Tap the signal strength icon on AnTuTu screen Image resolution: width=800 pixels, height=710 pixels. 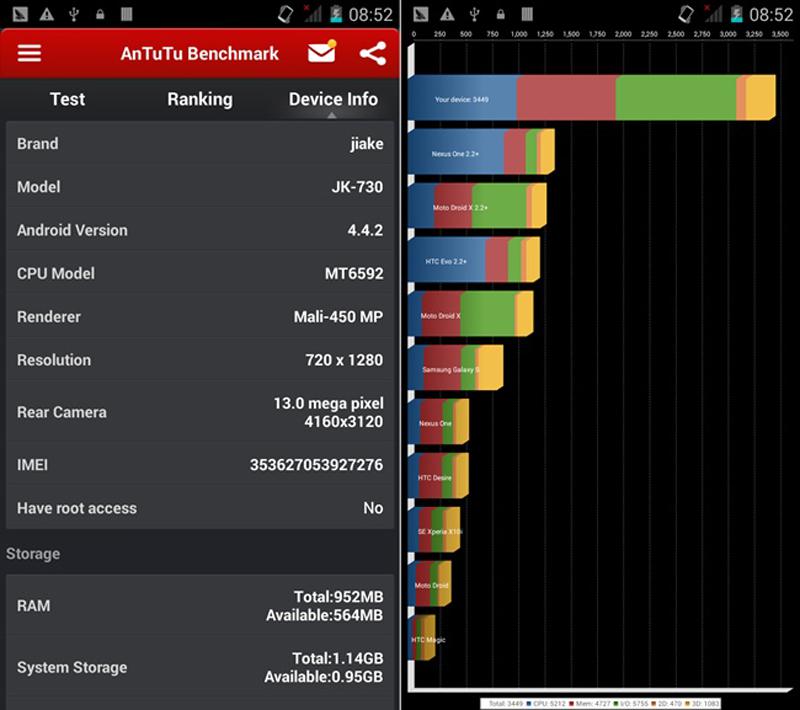tap(312, 14)
